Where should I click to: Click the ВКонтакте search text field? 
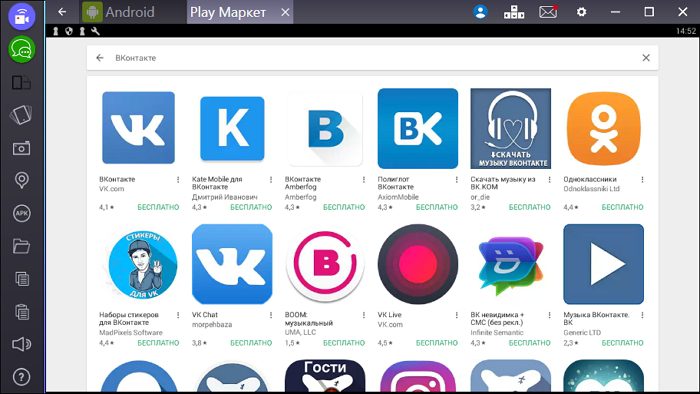(372, 58)
